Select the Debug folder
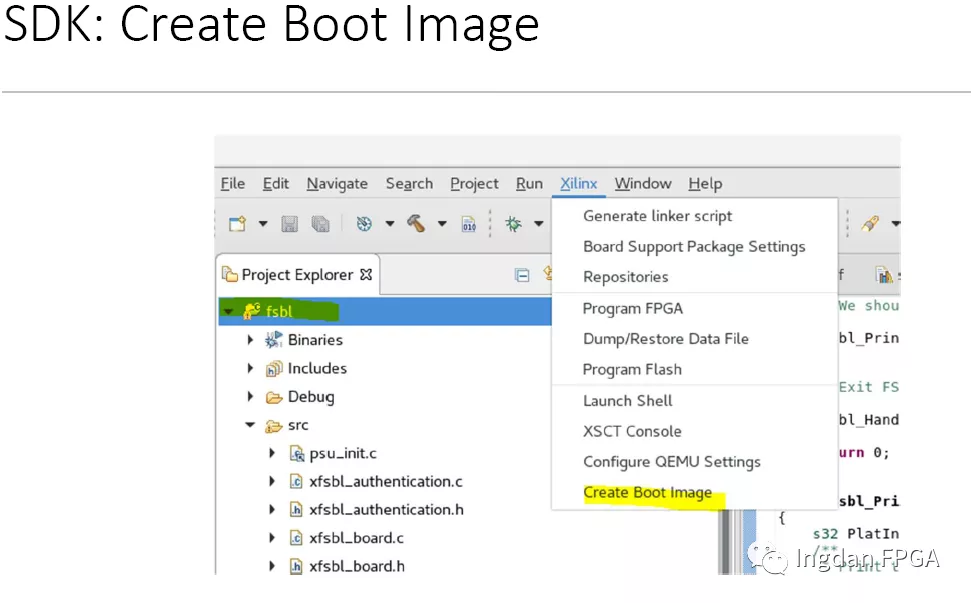 tap(311, 397)
